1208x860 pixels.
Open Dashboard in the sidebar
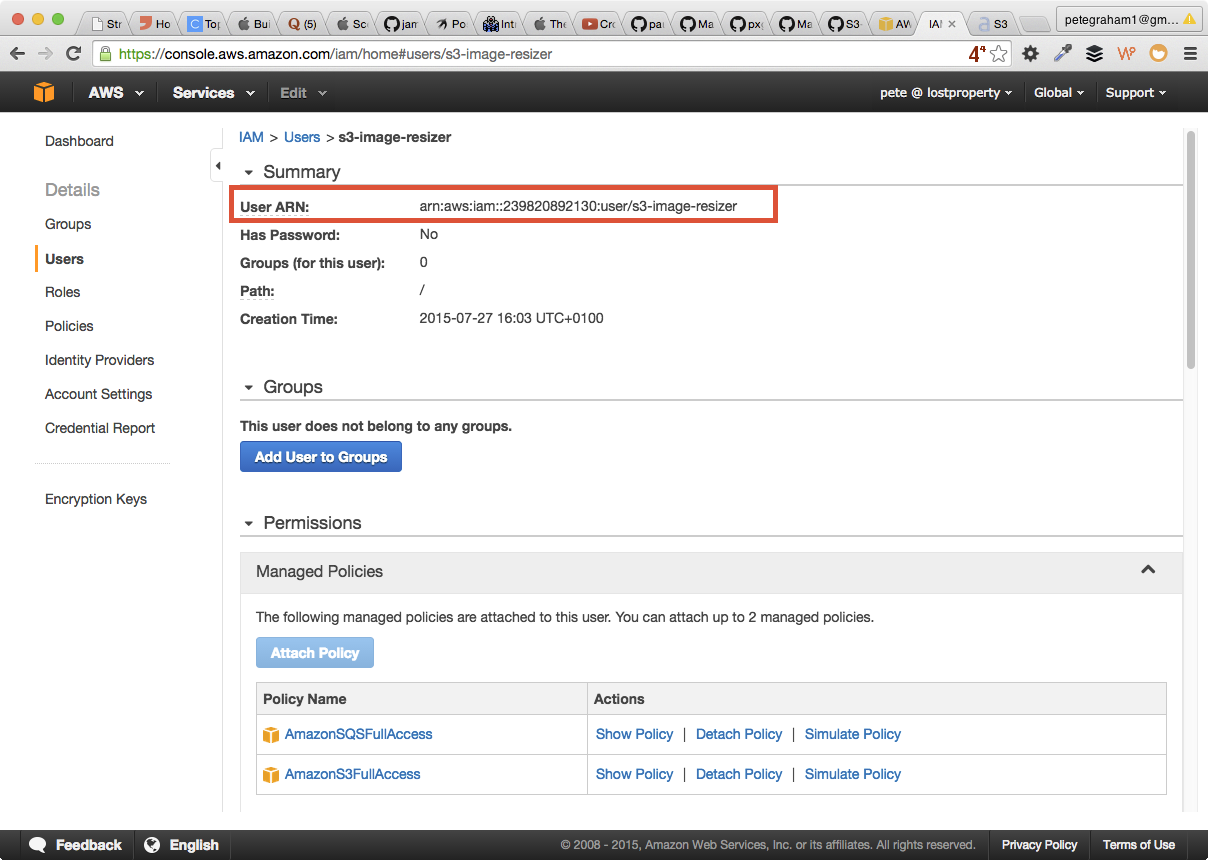pos(79,141)
